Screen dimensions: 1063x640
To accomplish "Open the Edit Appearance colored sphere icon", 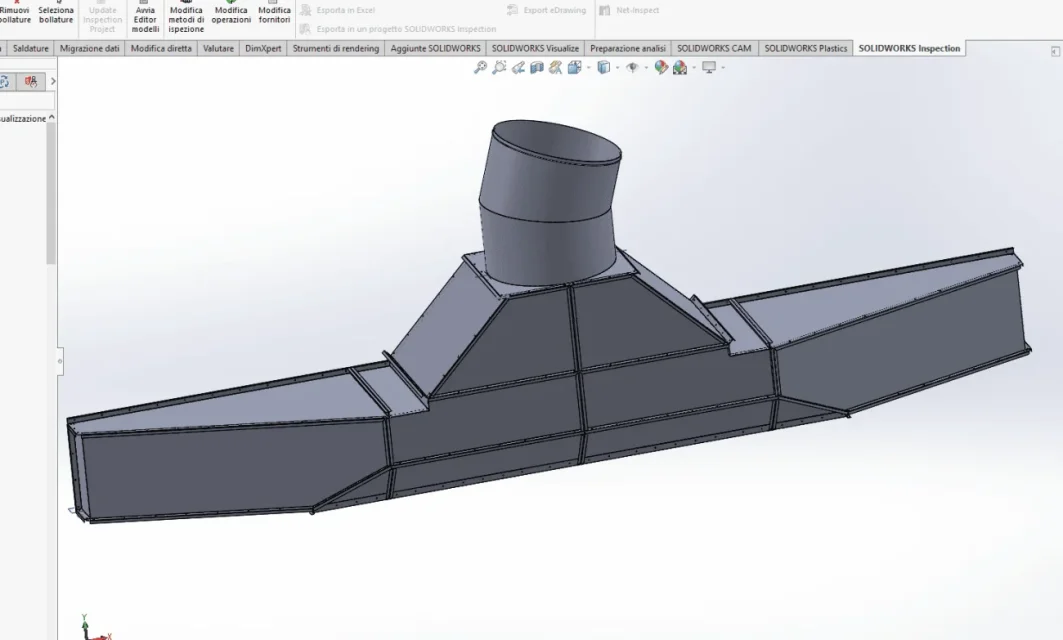I will (x=661, y=67).
